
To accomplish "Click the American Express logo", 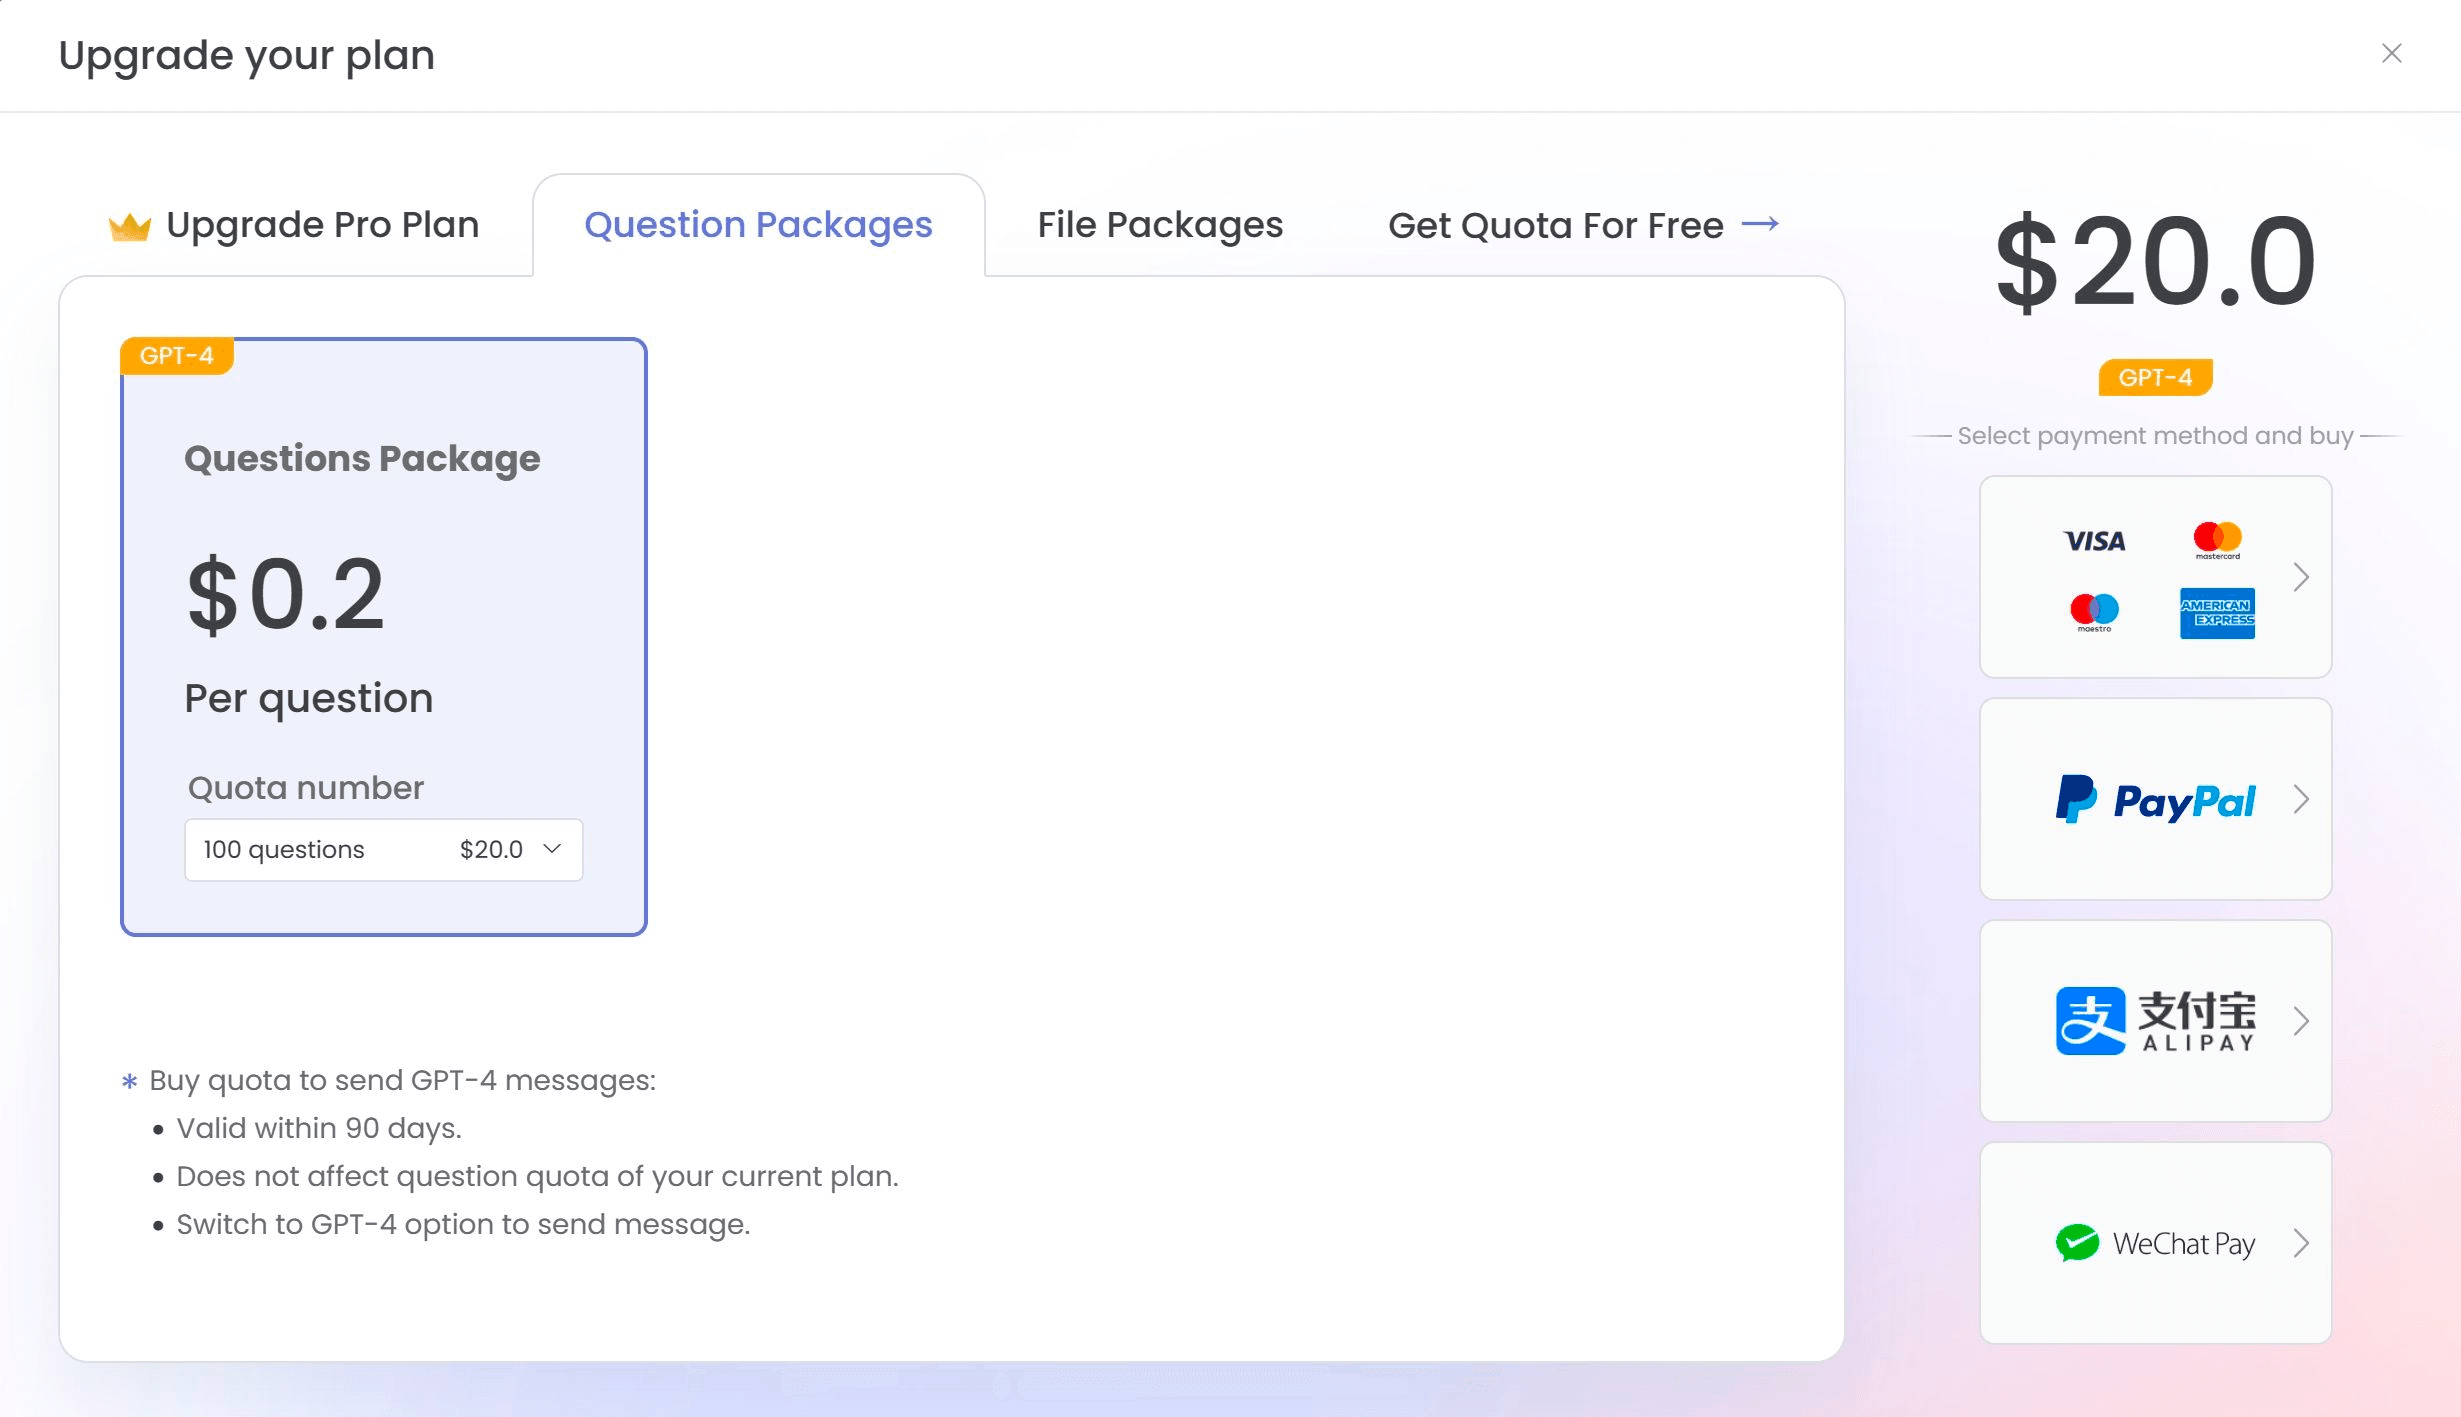I will click(2217, 612).
